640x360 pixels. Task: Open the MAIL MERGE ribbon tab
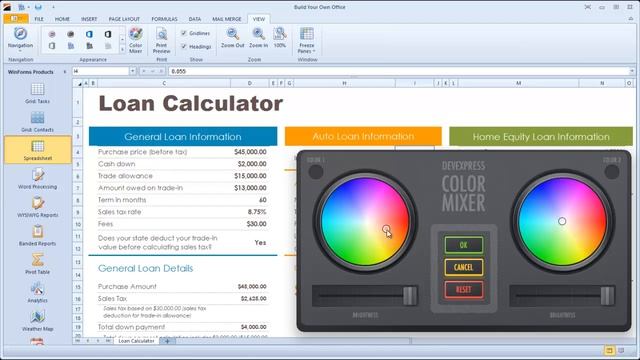[x=227, y=19]
